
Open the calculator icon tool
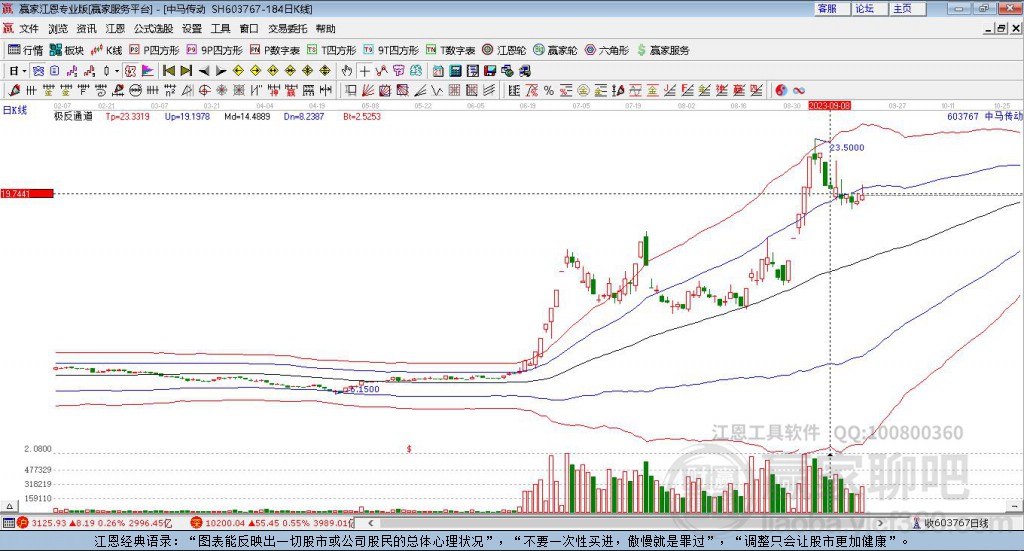coord(456,71)
